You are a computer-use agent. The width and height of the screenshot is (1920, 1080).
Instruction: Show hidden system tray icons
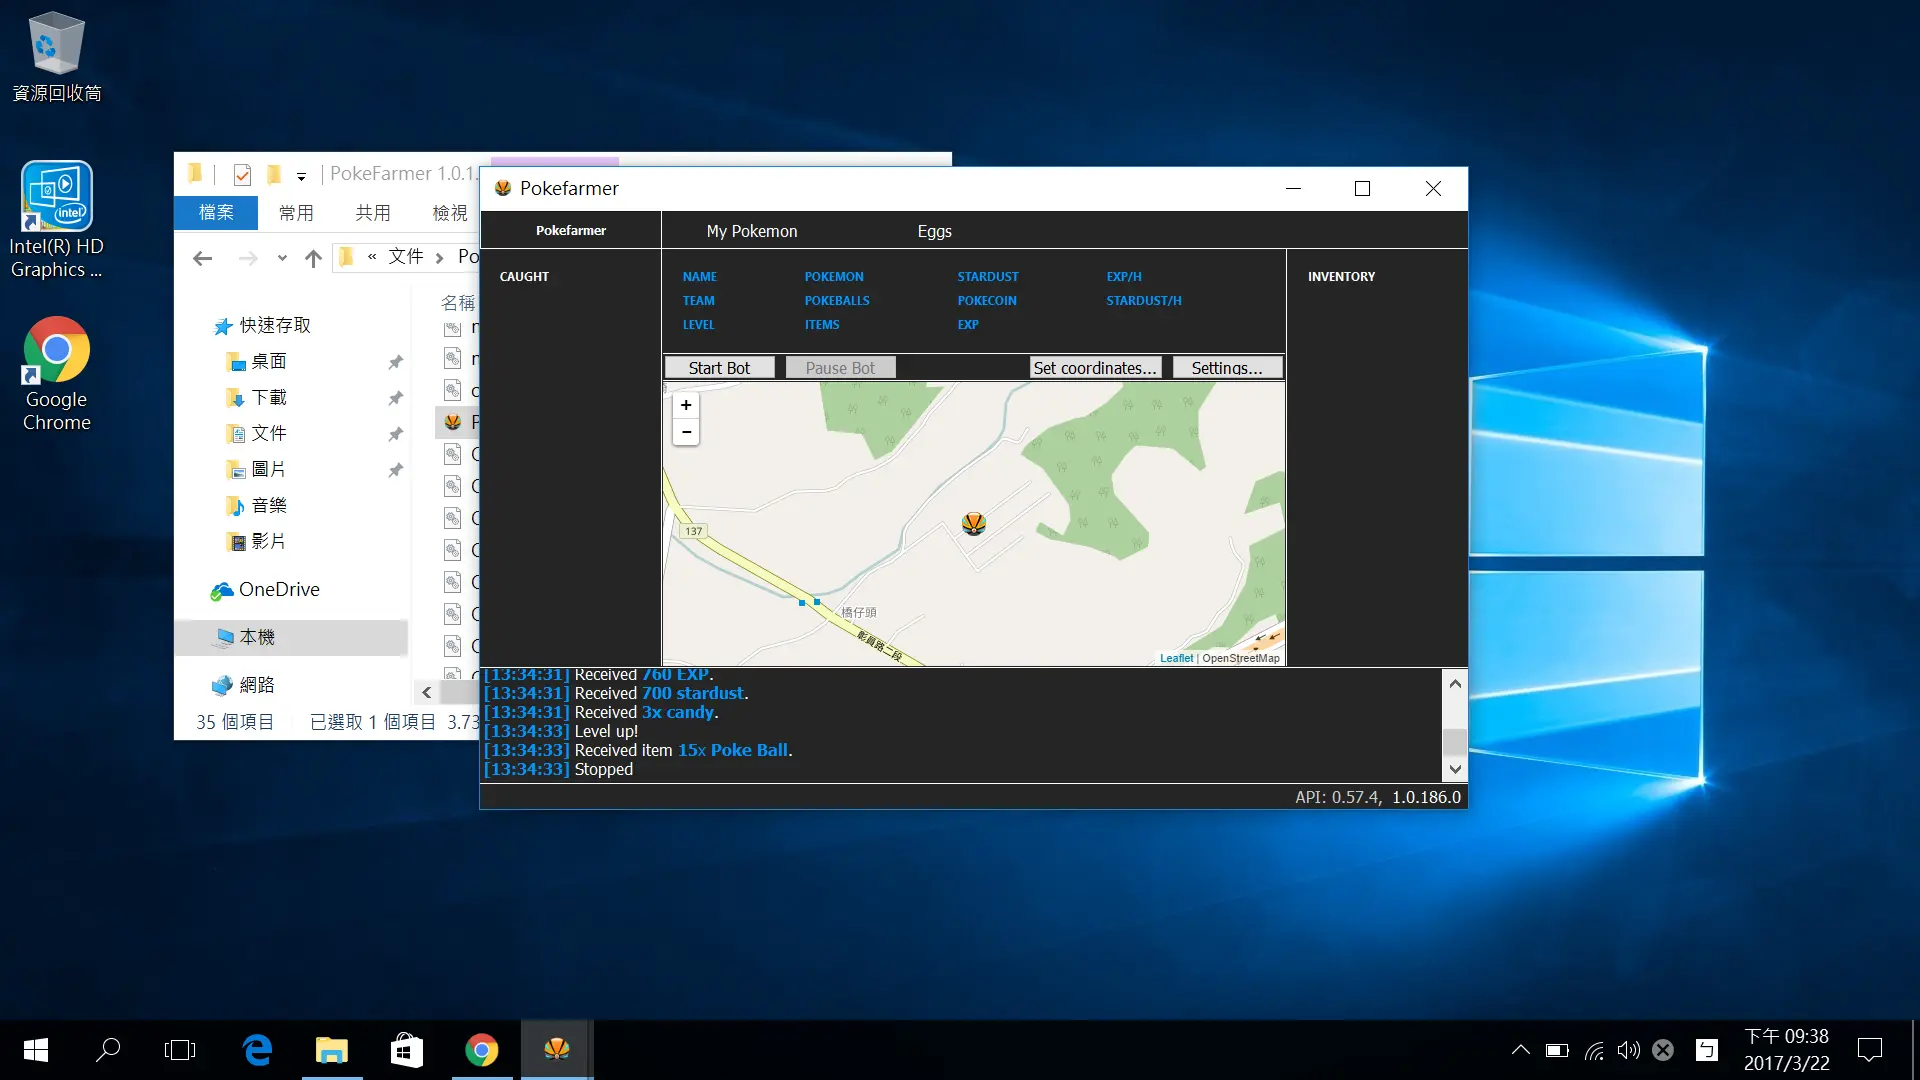click(x=1520, y=1050)
